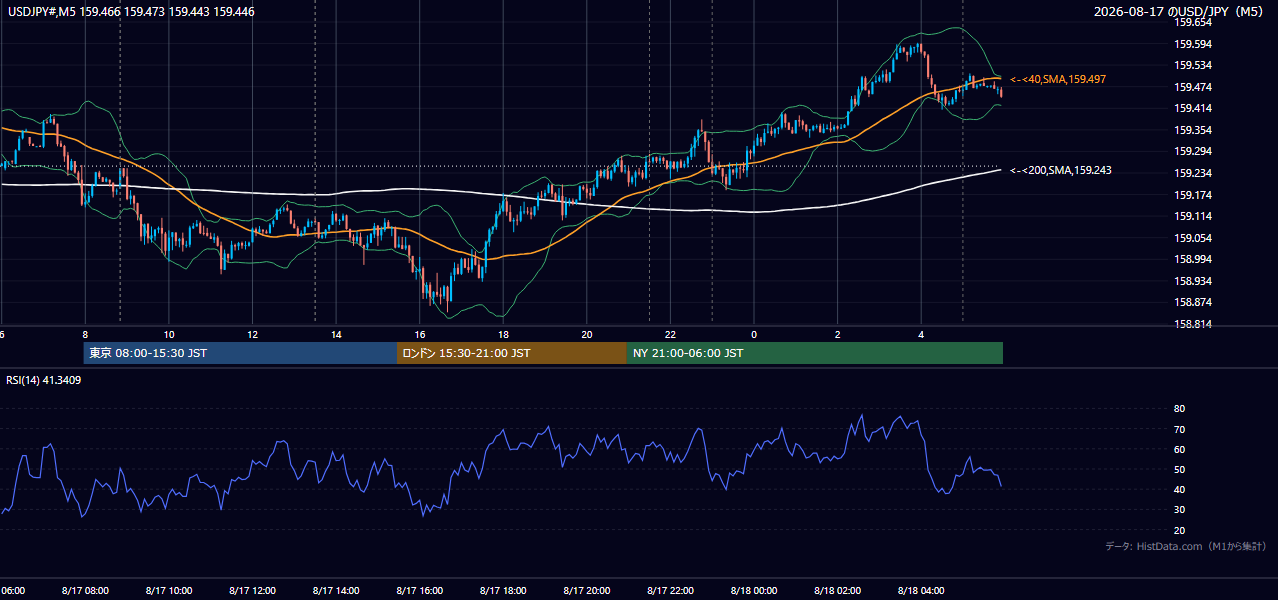Click RSI scale level 50
The width and height of the screenshot is (1278, 600).
tap(1179, 469)
